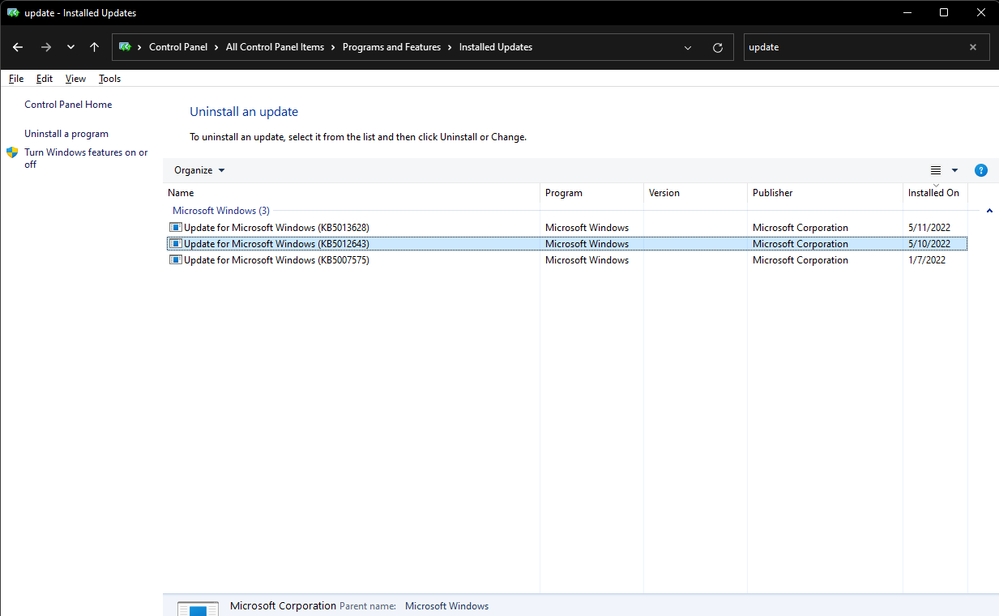
Task: Click Microsoft Corporation publisher in KB5013628 row
Action: [x=800, y=227]
